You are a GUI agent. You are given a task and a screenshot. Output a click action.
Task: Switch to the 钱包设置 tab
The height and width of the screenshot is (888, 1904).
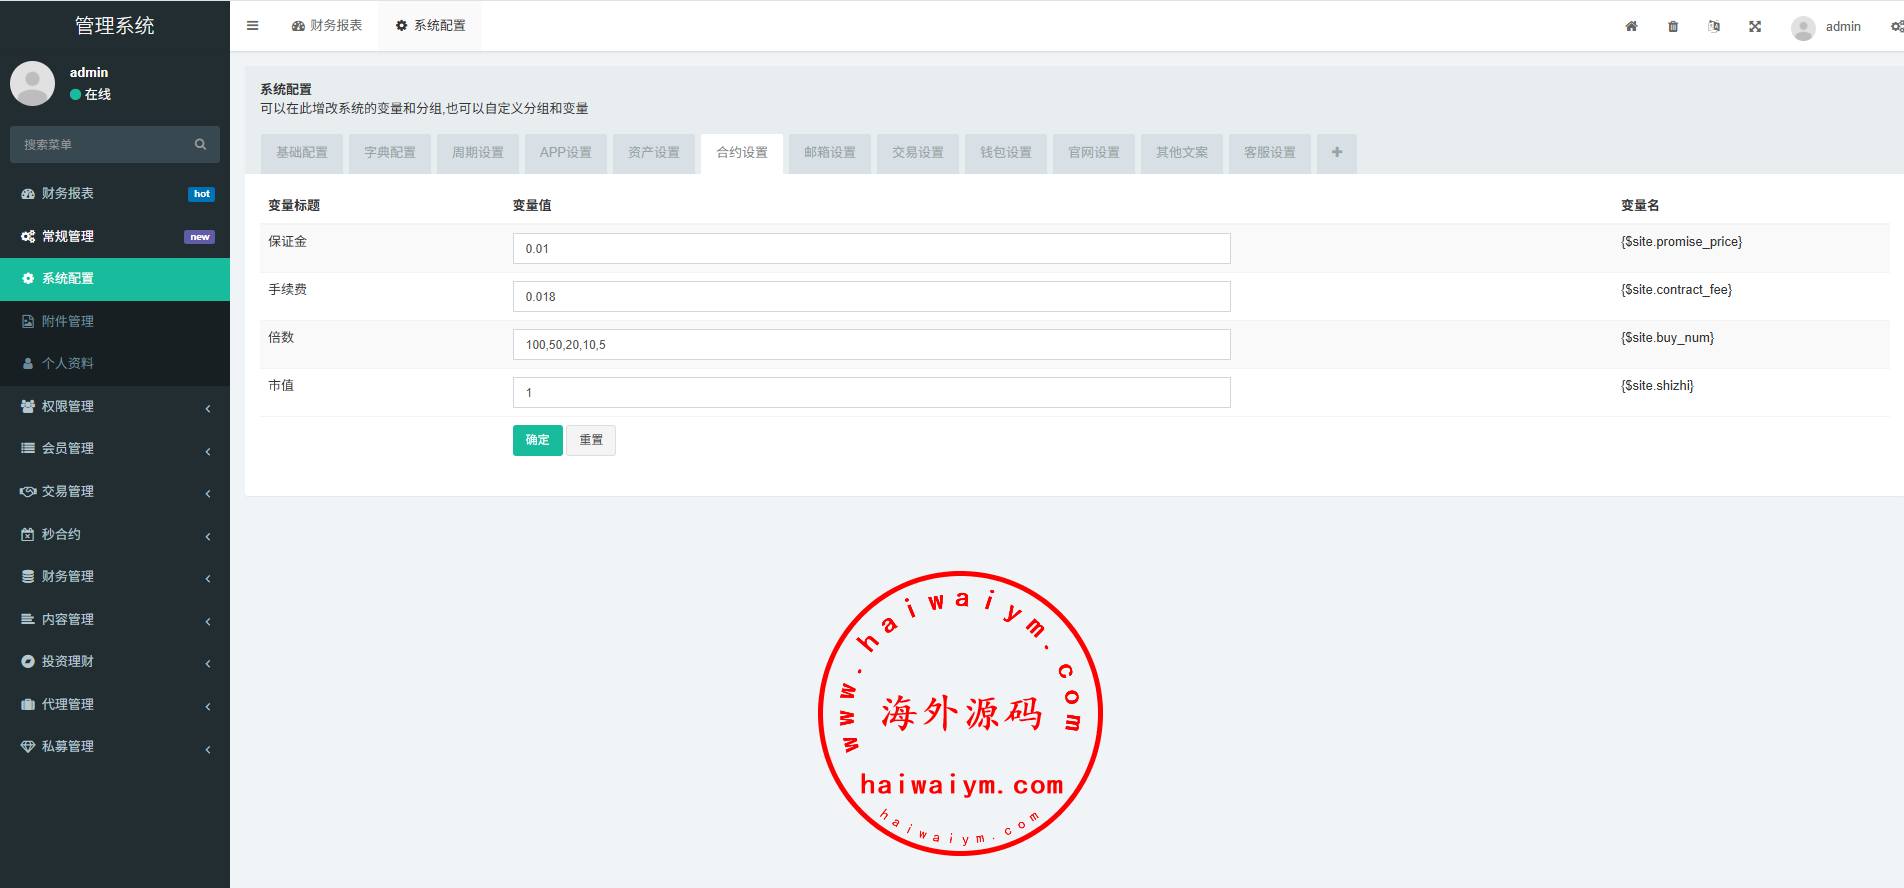tap(1005, 153)
